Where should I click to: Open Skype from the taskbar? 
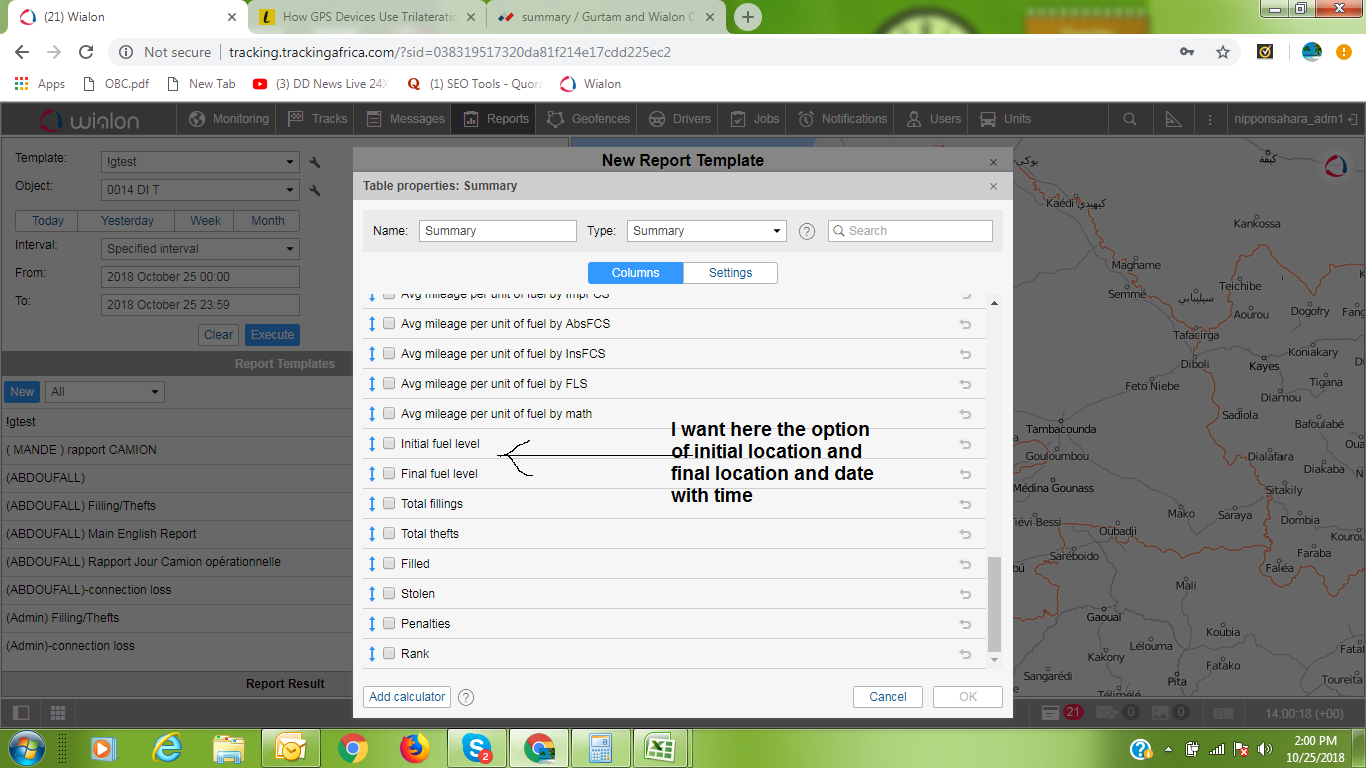coord(477,747)
